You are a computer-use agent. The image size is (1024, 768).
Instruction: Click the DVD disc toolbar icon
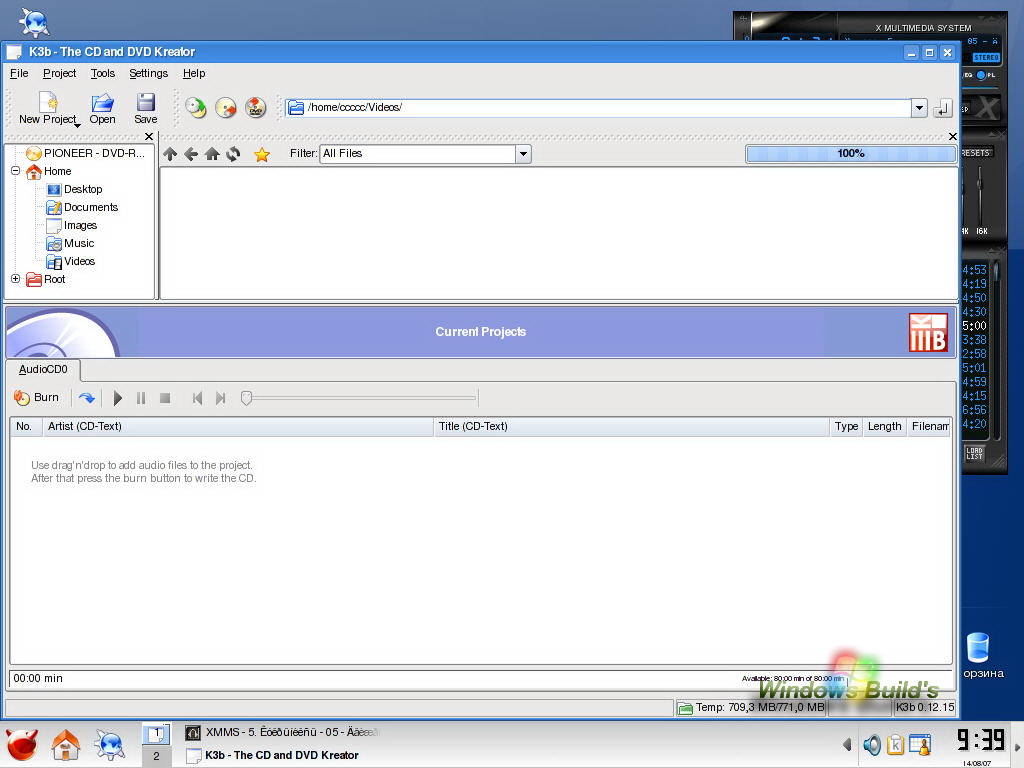click(x=255, y=107)
